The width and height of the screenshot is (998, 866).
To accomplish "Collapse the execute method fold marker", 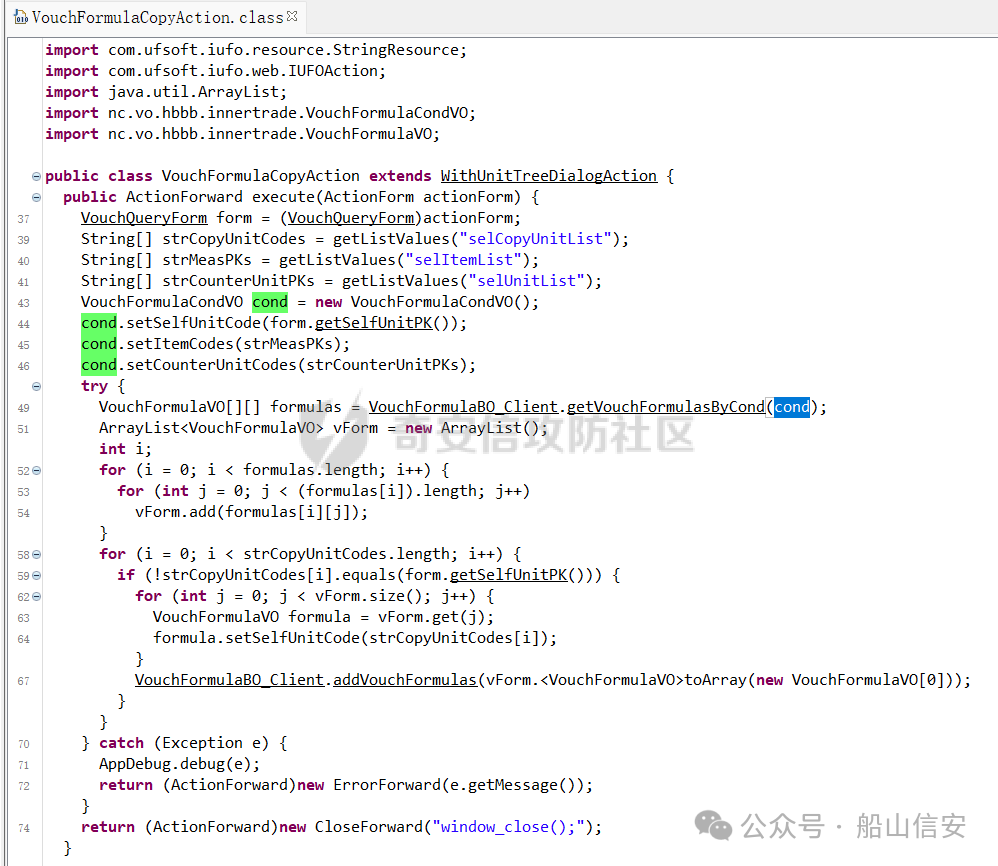I will click(x=37, y=197).
